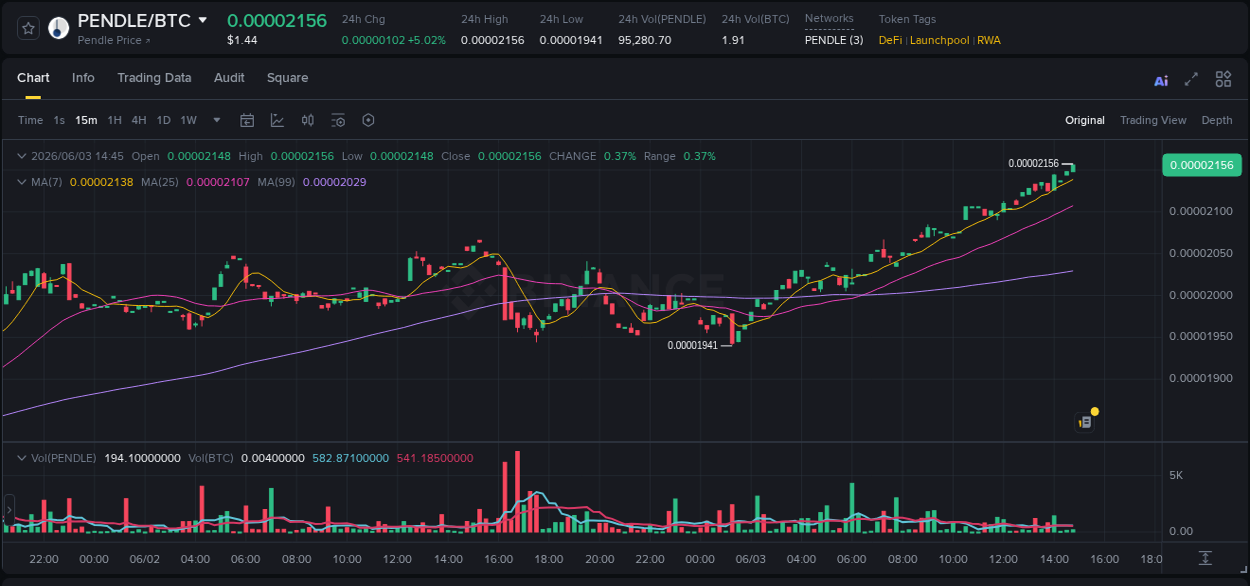Viewport: 1250px width, 586px height.
Task: Open the go-to-date calendar icon
Action: tap(247, 120)
